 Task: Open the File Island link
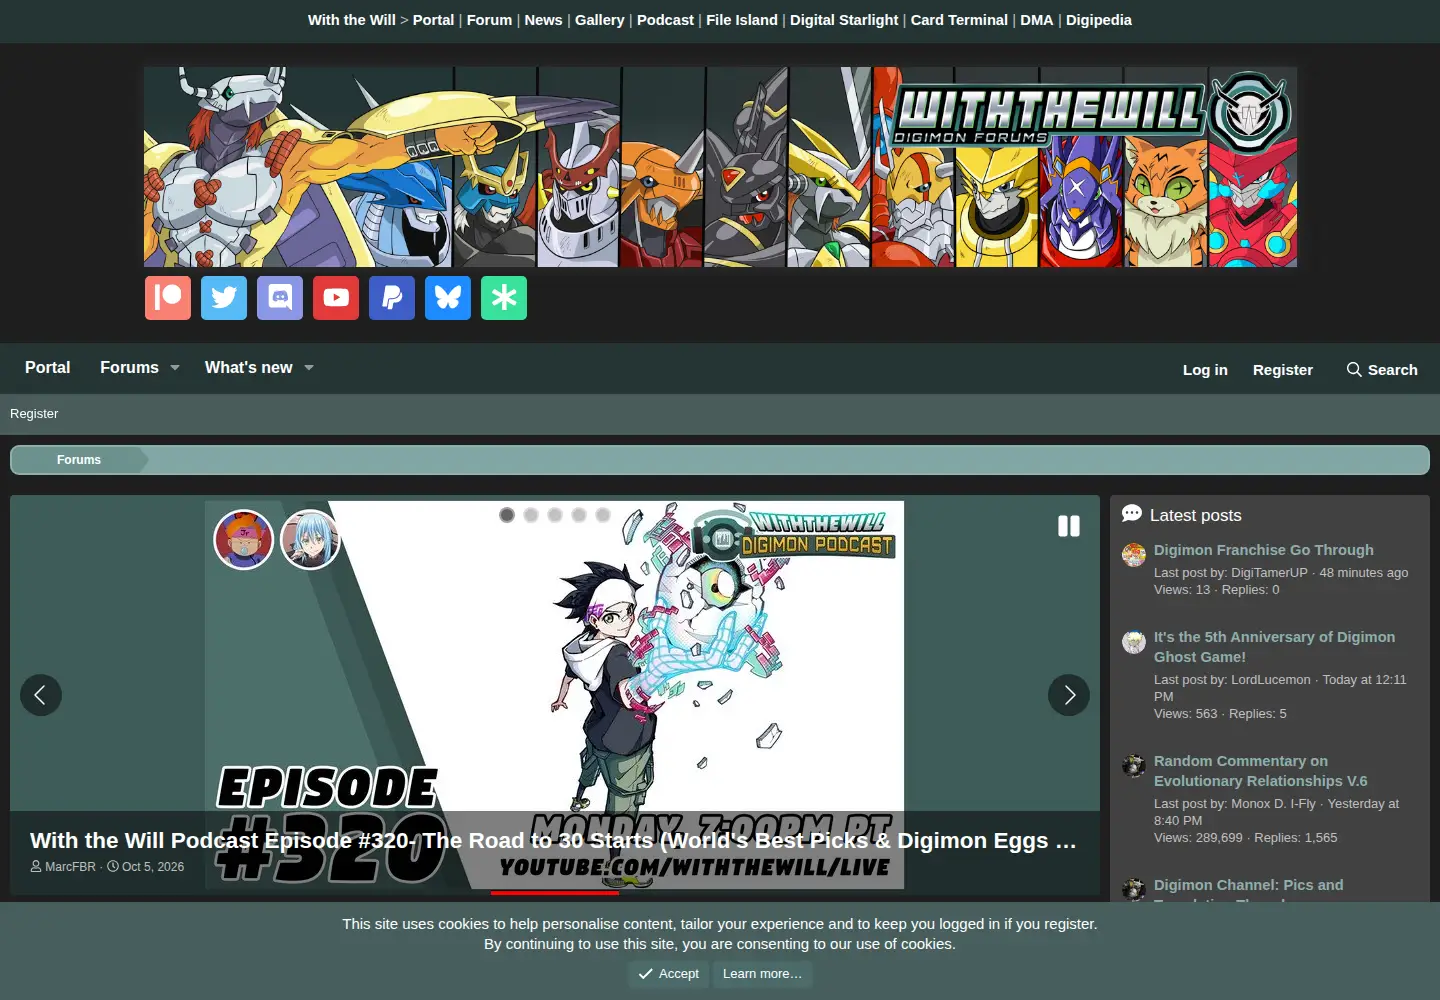point(742,20)
